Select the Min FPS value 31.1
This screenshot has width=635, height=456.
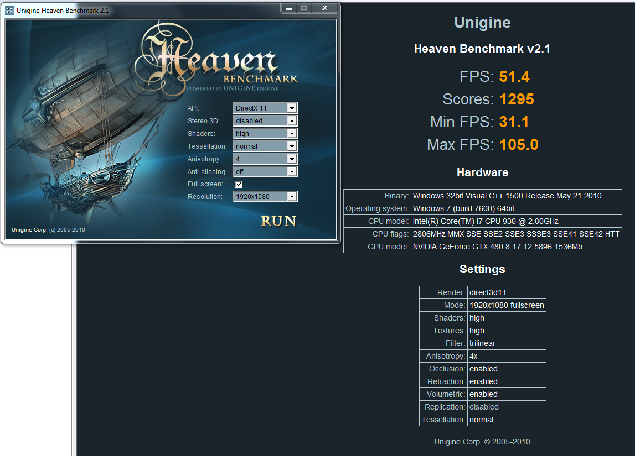coord(514,122)
